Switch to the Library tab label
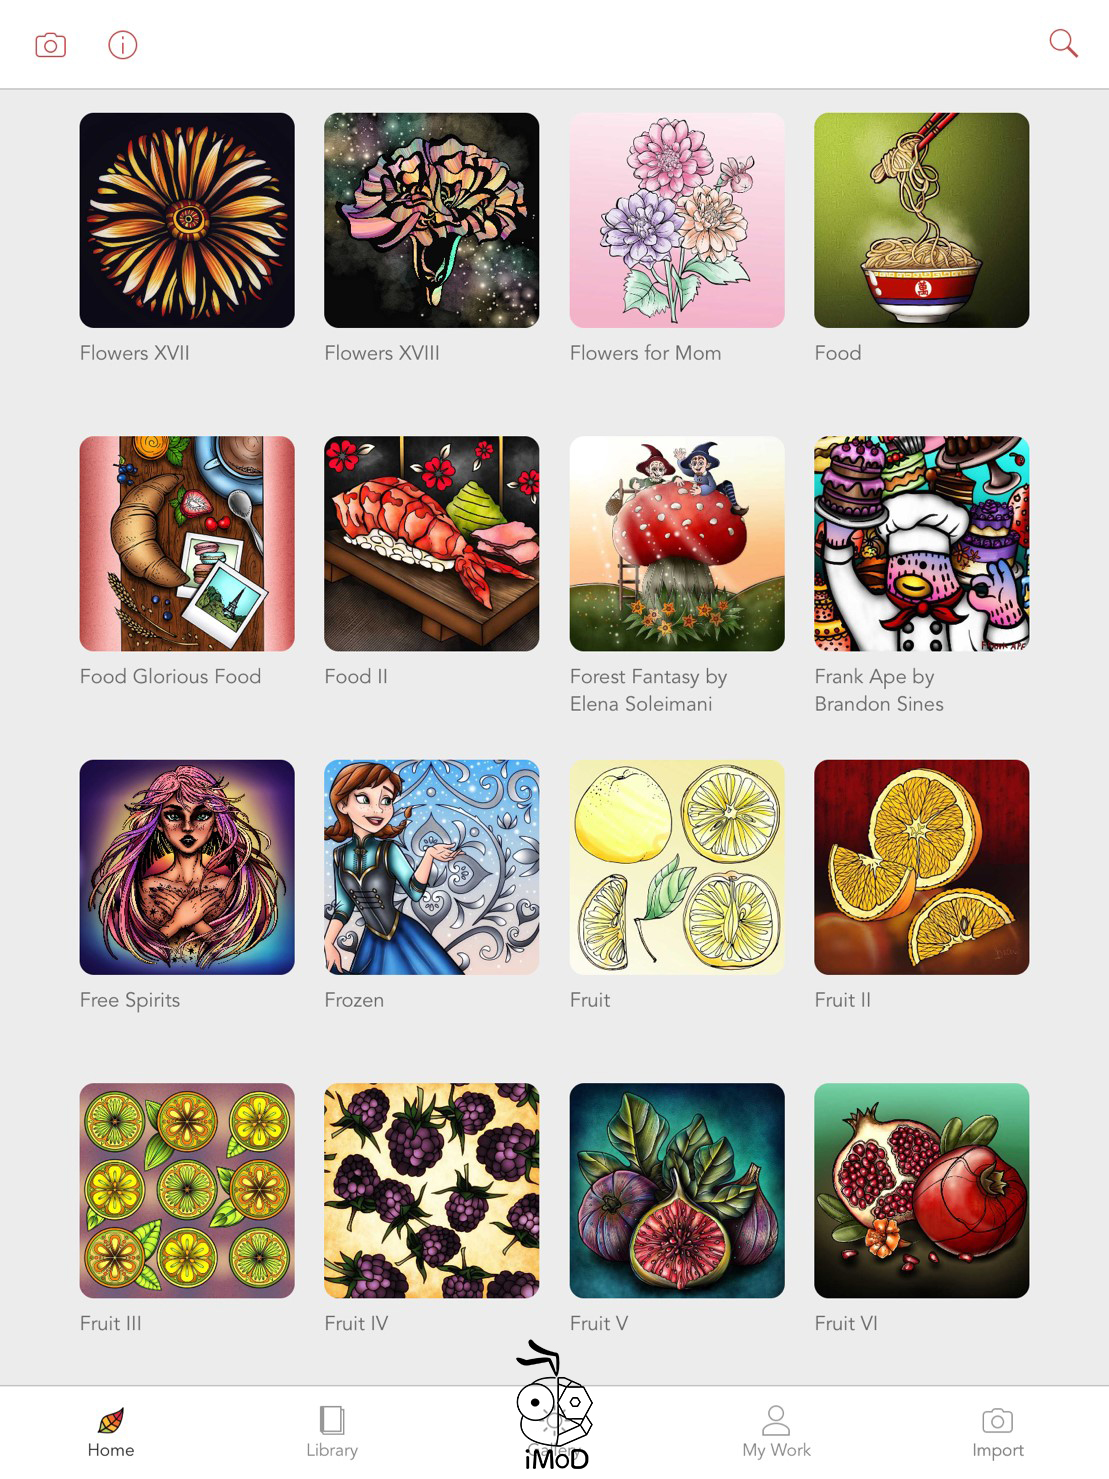The height and width of the screenshot is (1479, 1109). [332, 1450]
